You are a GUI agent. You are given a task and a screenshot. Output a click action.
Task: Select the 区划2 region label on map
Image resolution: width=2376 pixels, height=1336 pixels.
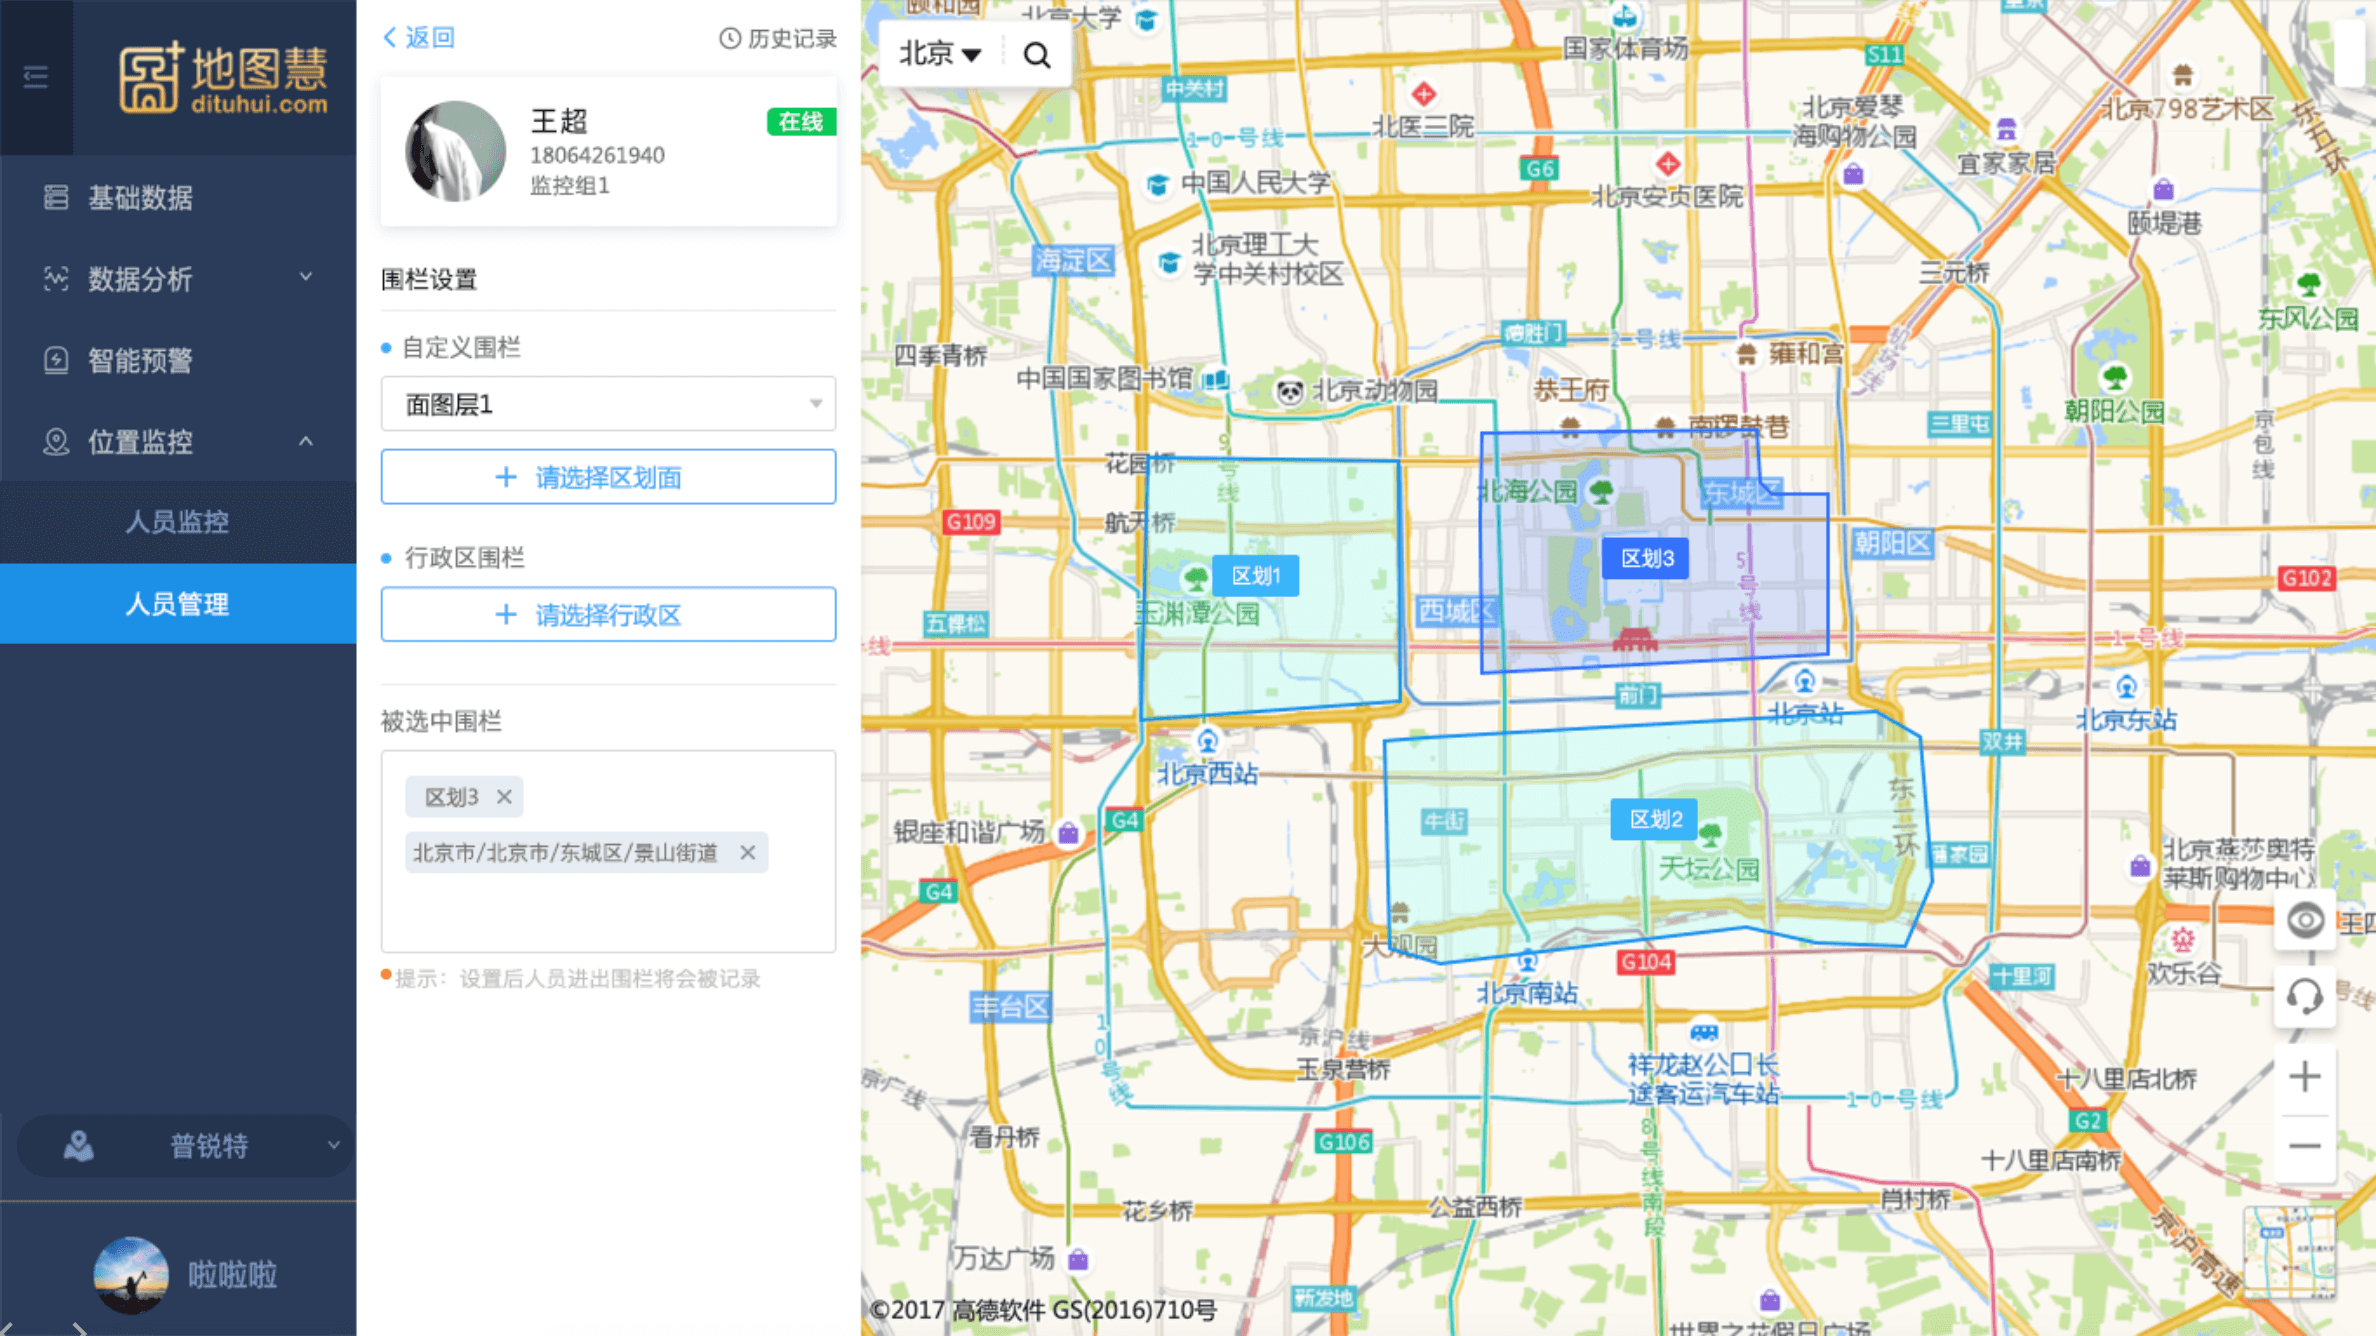(1655, 819)
